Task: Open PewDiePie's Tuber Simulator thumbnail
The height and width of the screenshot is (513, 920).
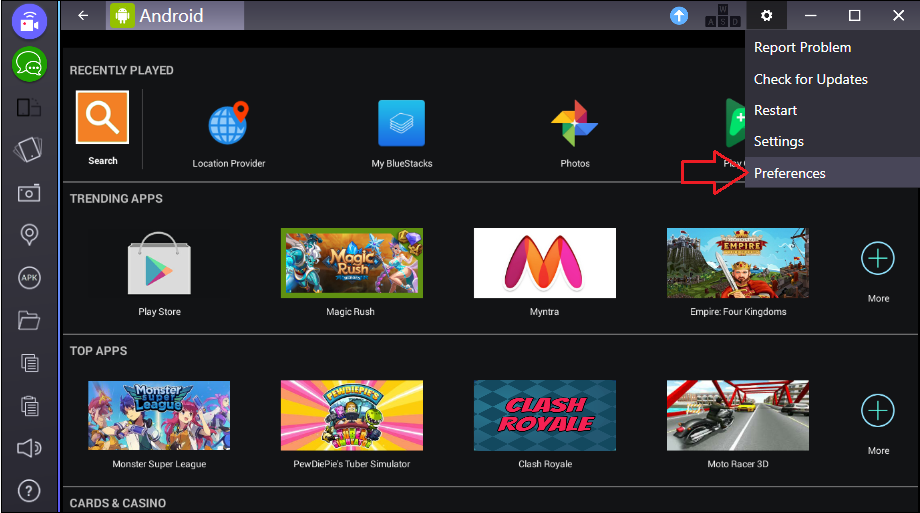Action: (351, 416)
